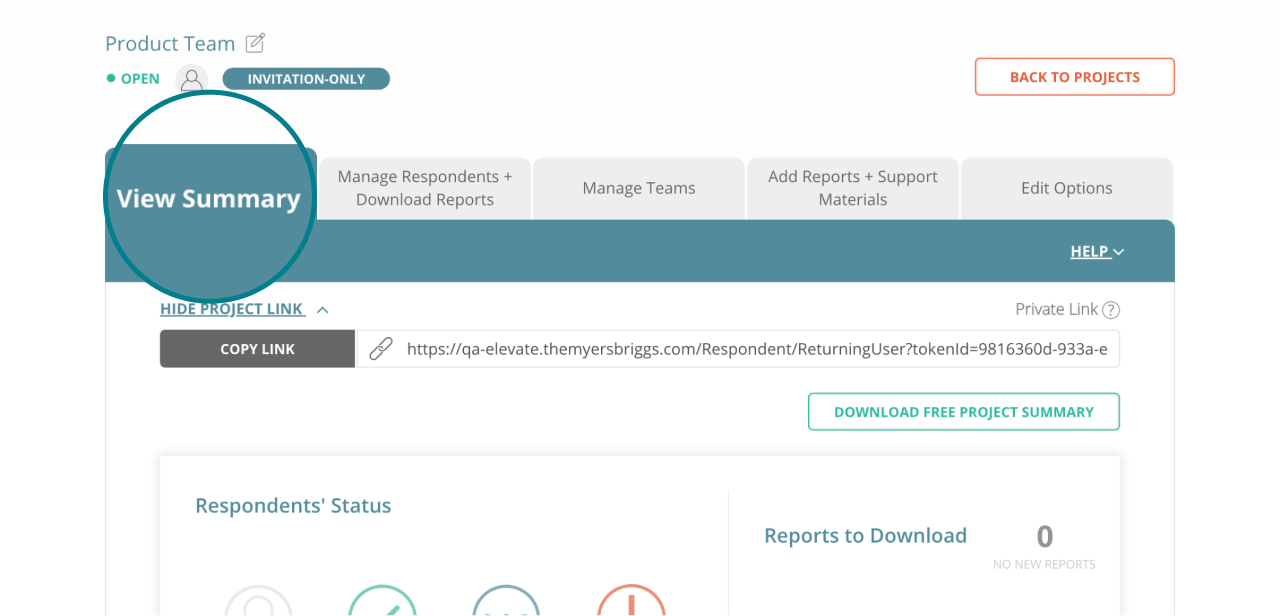Click the Reports to Download heading
1280x616 pixels.
click(x=865, y=536)
